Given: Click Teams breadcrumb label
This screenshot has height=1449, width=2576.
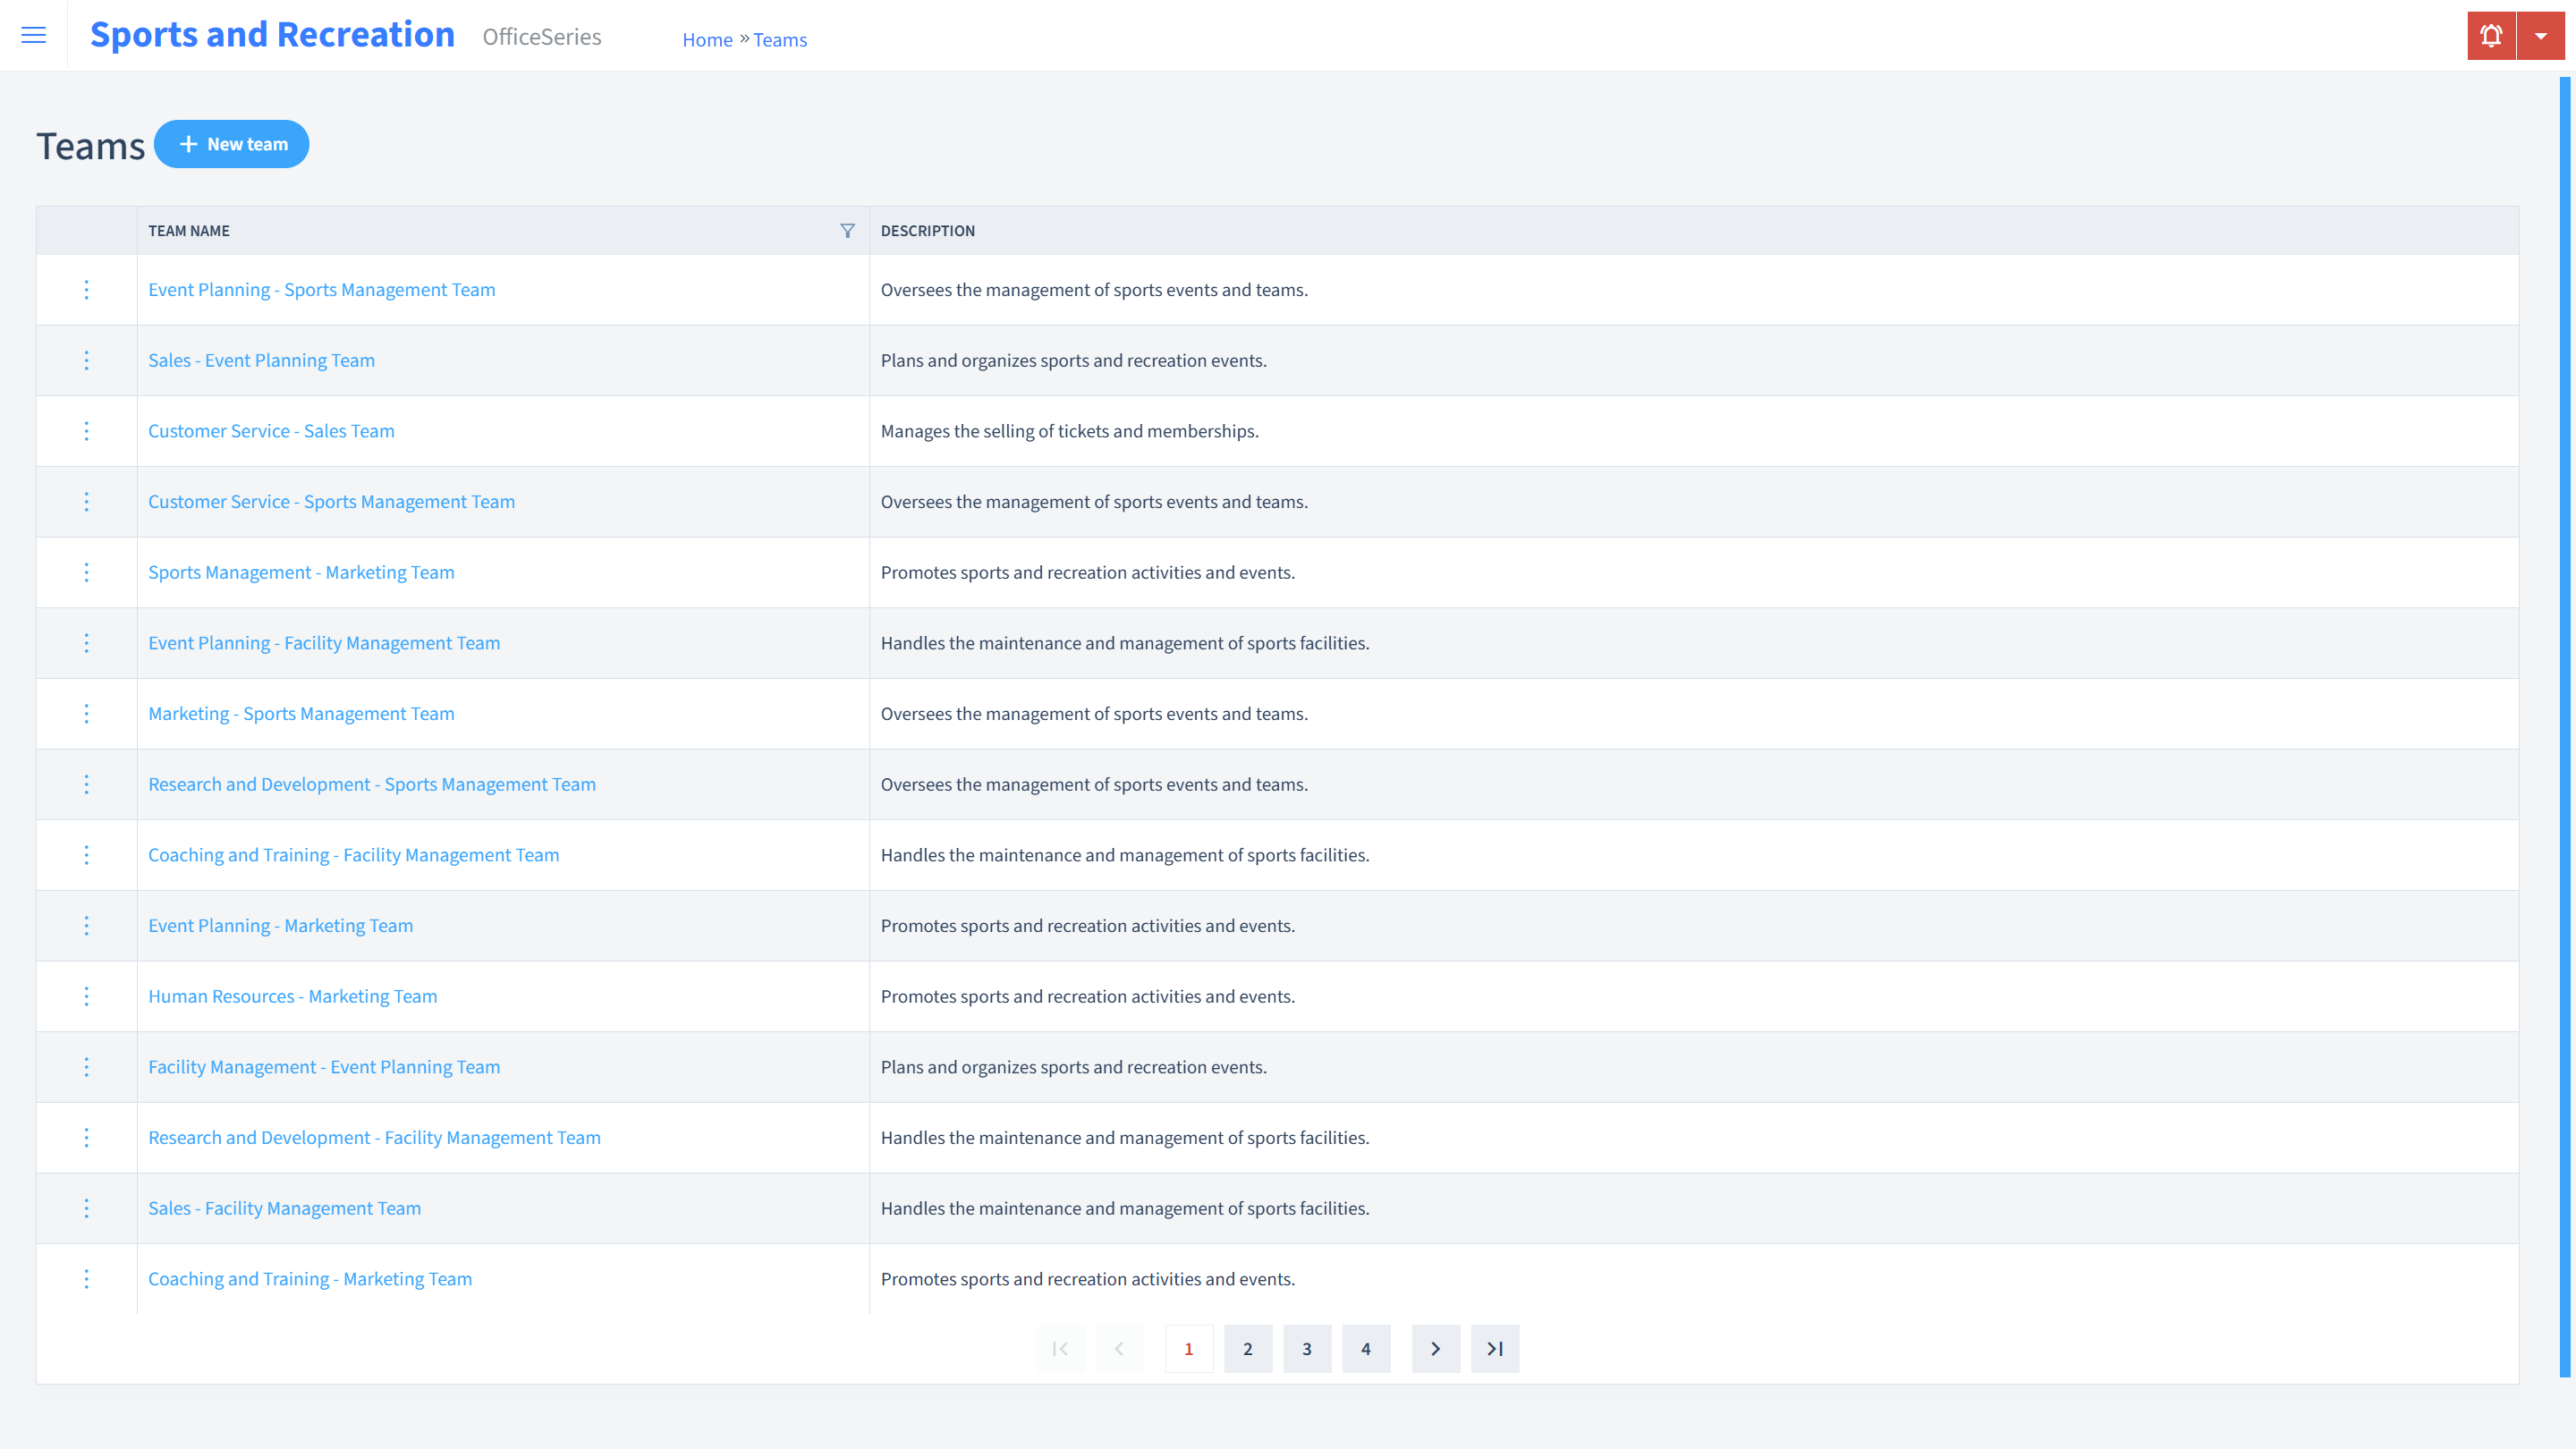Looking at the screenshot, I should (x=778, y=39).
